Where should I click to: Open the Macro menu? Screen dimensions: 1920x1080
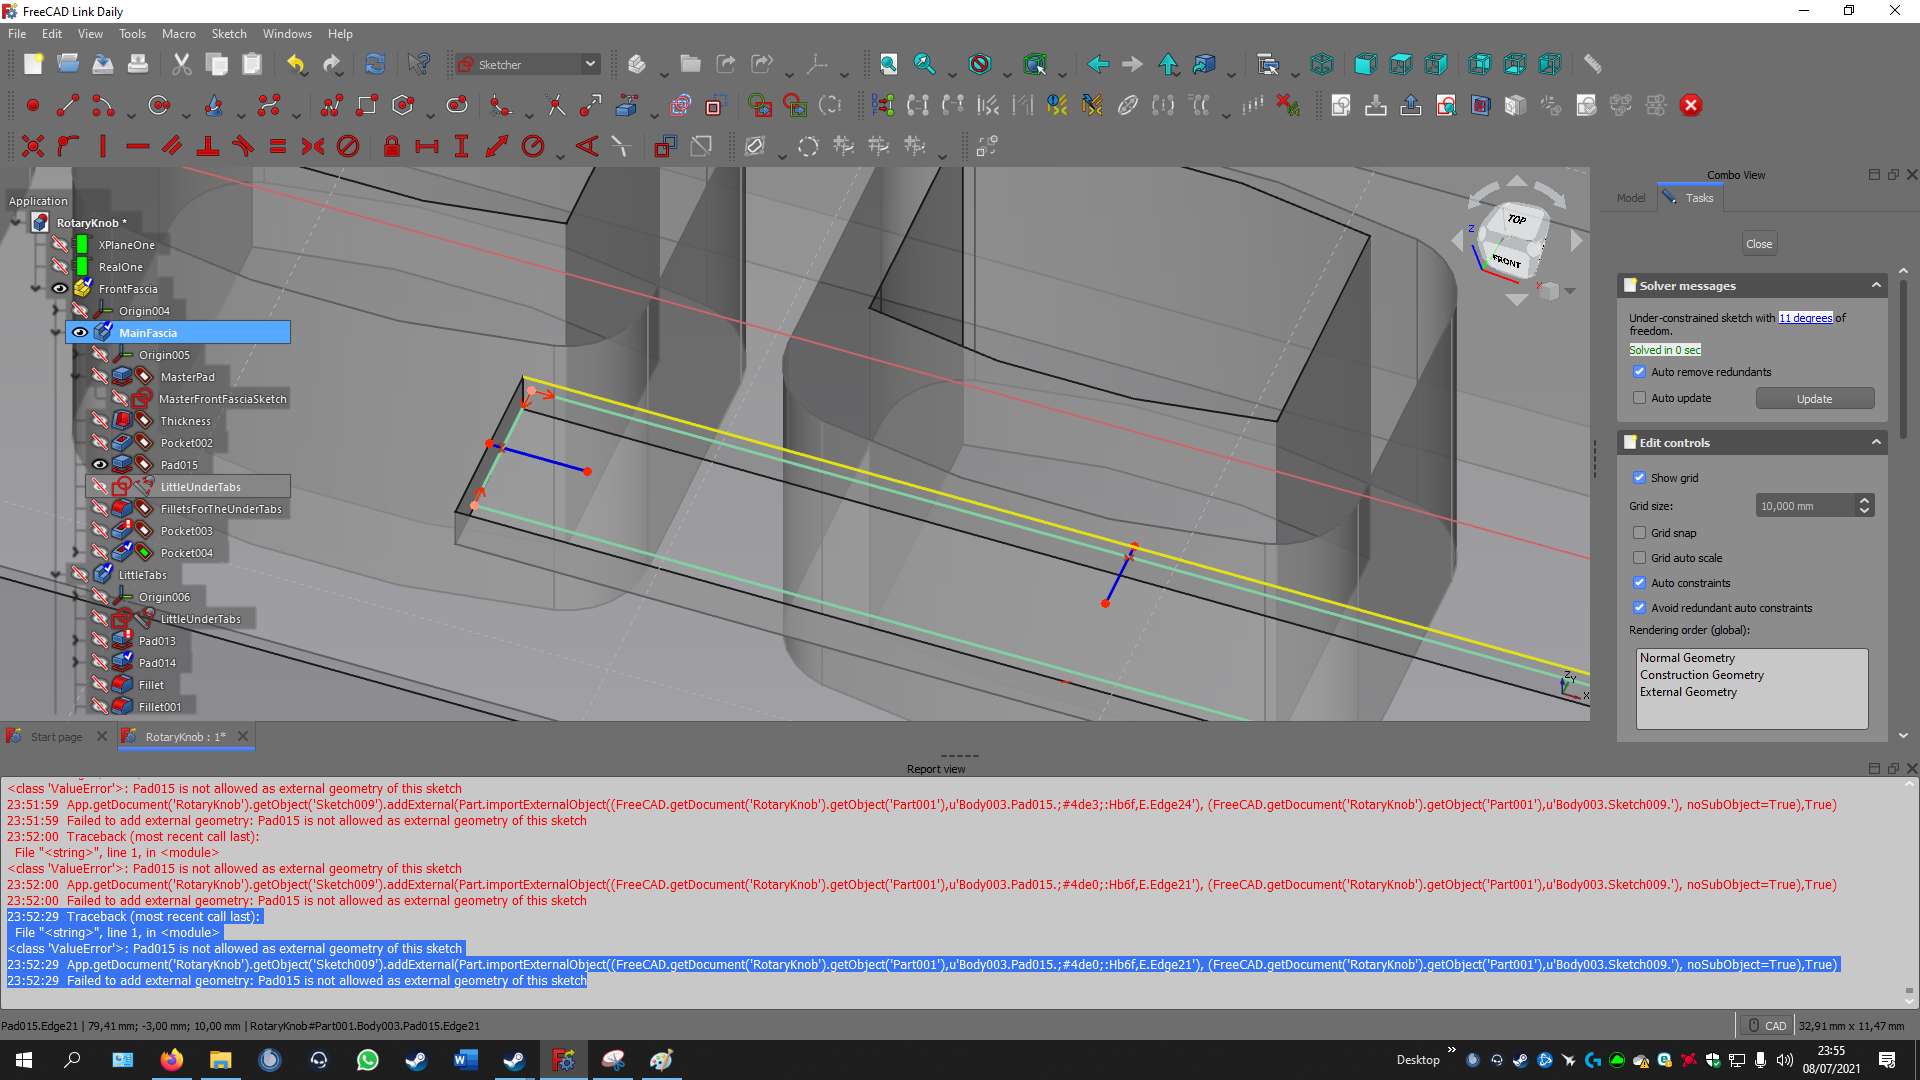coord(179,34)
